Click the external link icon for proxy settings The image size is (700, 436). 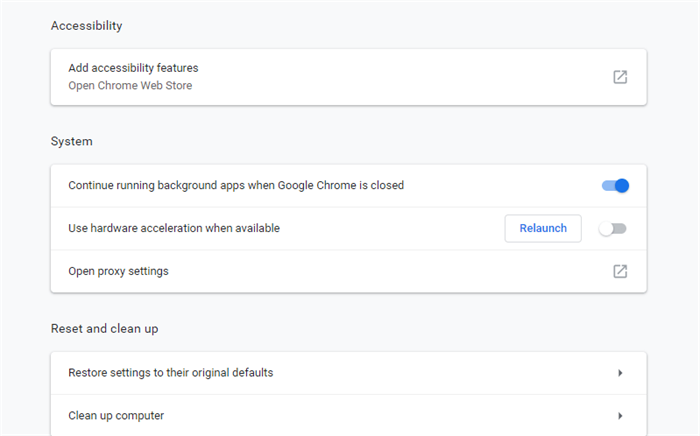tap(620, 271)
